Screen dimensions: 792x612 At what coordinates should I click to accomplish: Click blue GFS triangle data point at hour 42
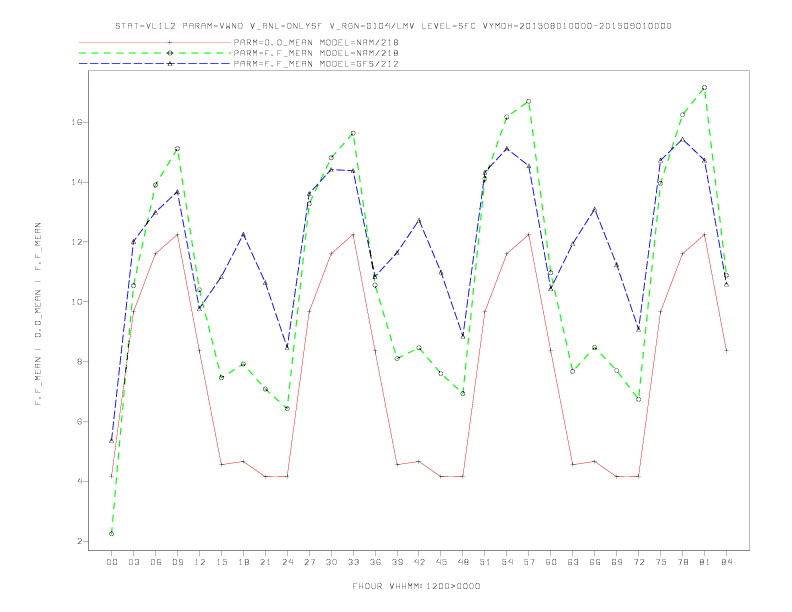coord(419,220)
